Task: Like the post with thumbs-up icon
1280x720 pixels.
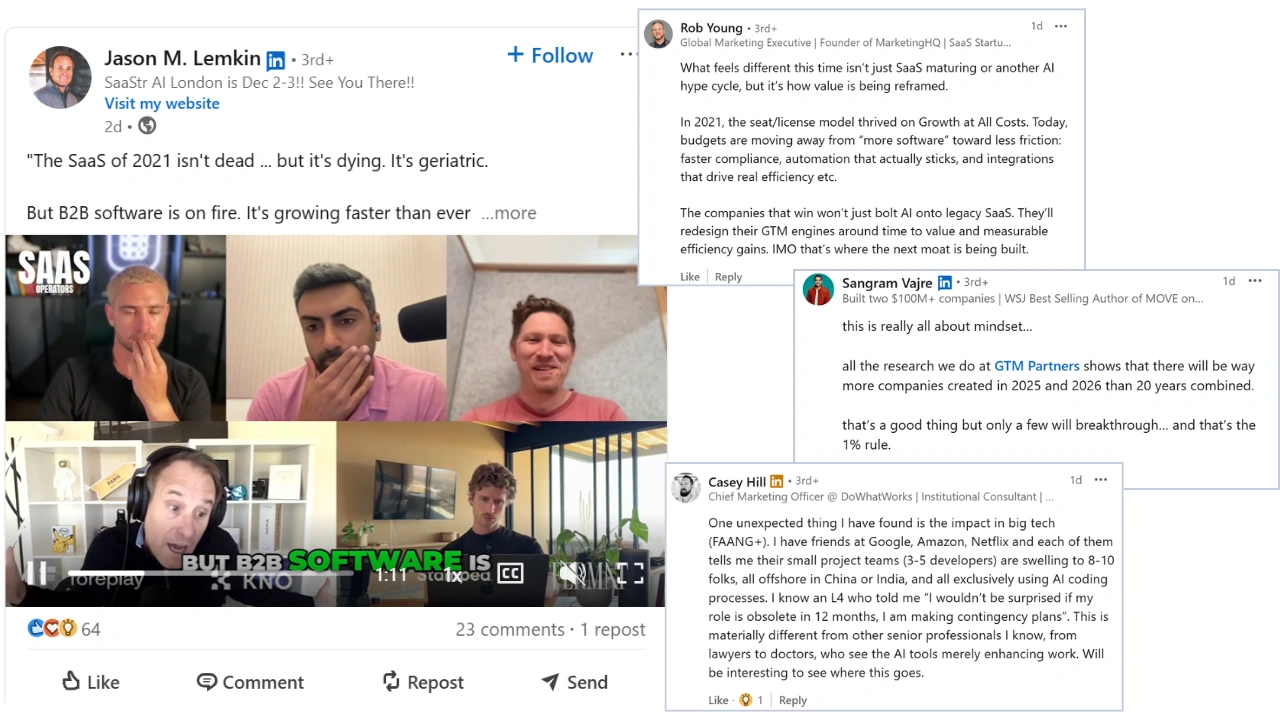Action: [x=90, y=682]
